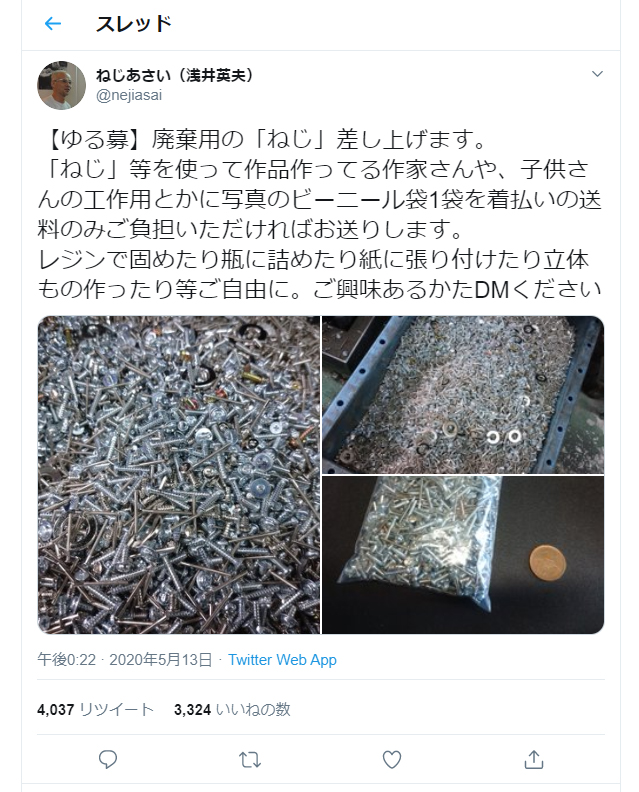Retweet using the arrows icon
Image resolution: width=639 pixels, height=792 pixels.
250,759
